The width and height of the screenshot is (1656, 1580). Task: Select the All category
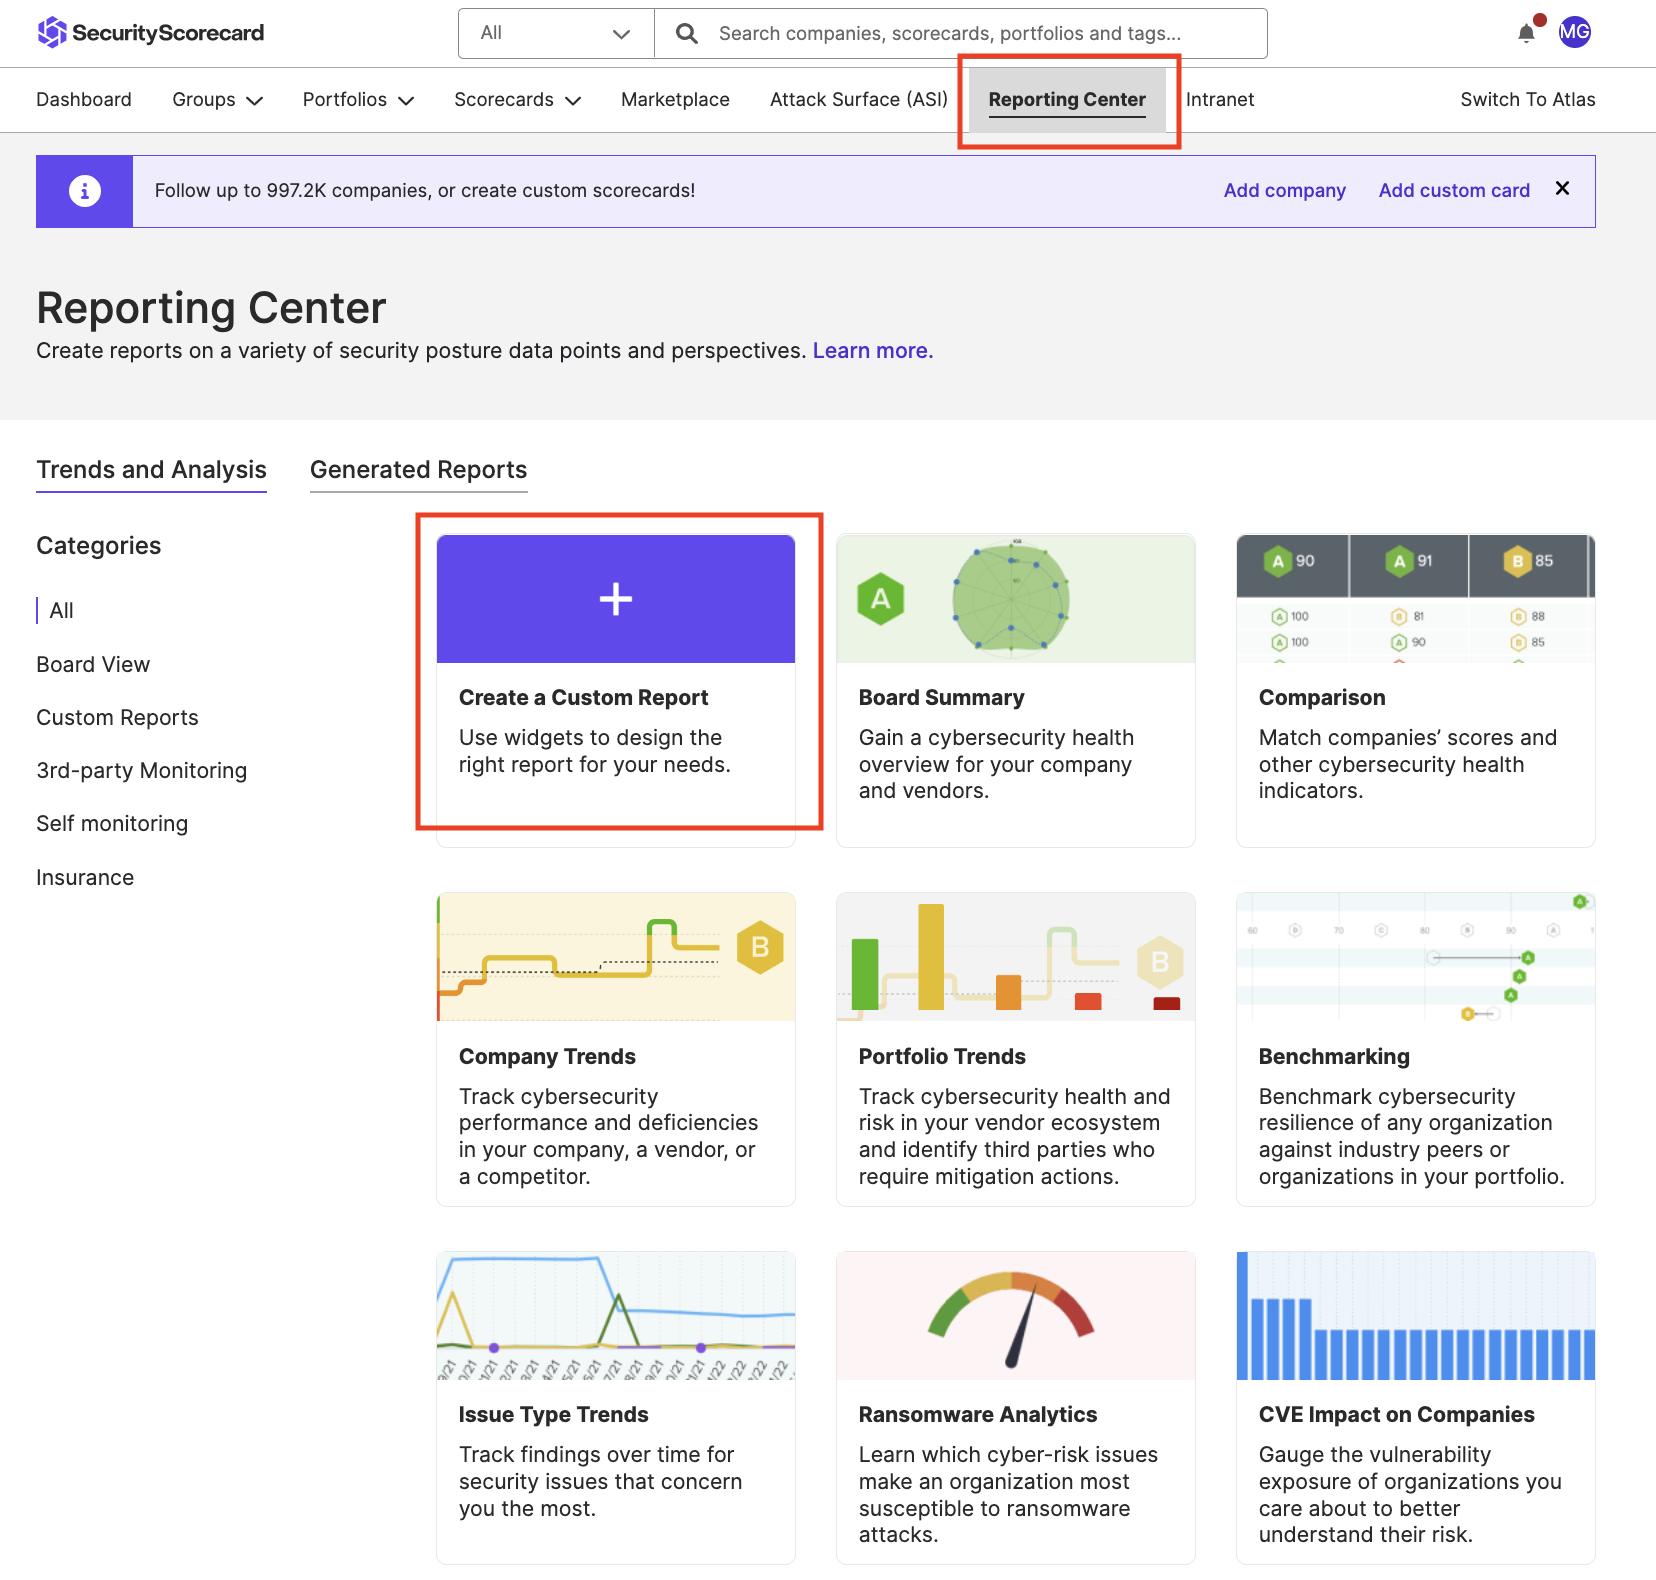coord(62,611)
